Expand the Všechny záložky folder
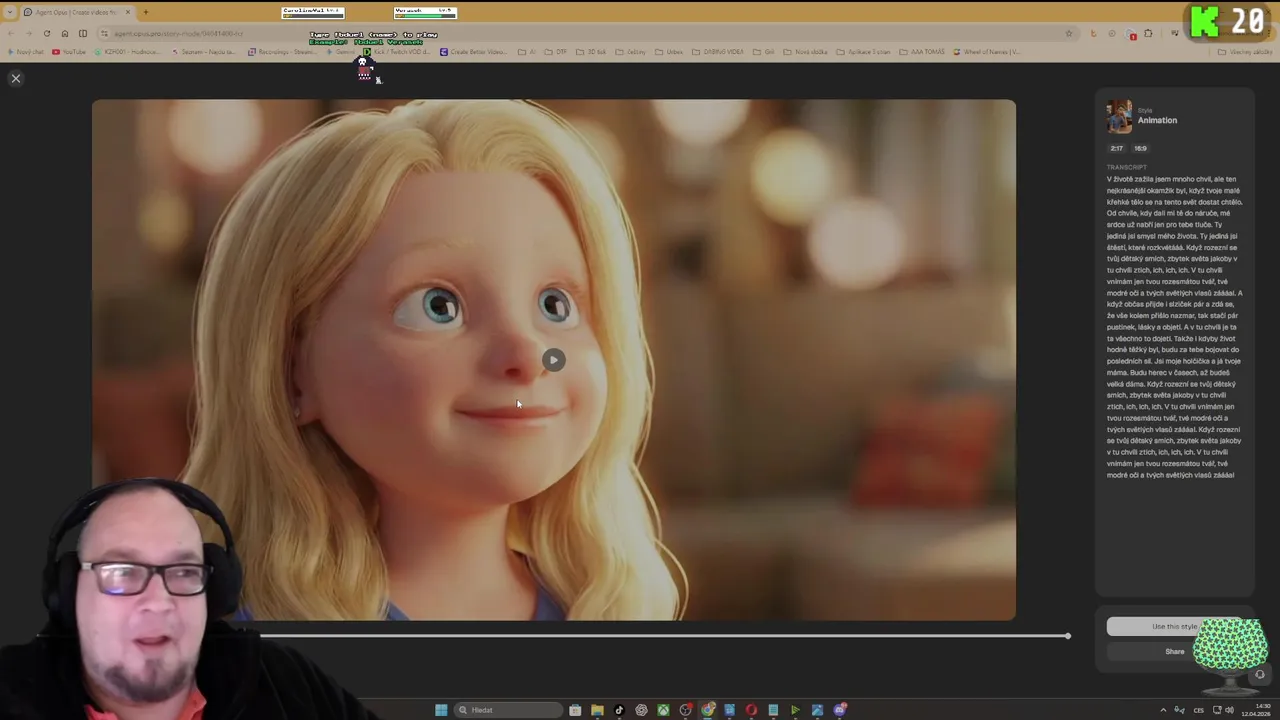This screenshot has width=1280, height=720. point(1245,51)
